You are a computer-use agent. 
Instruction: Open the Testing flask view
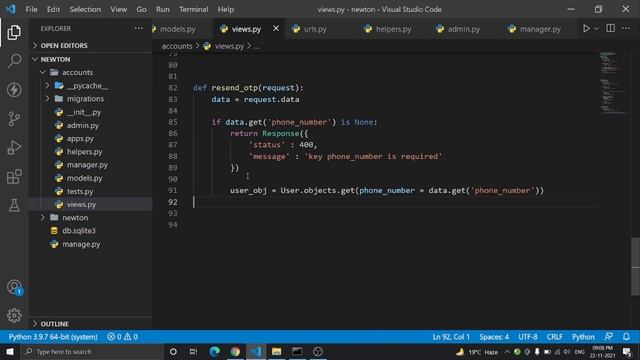[x=14, y=205]
